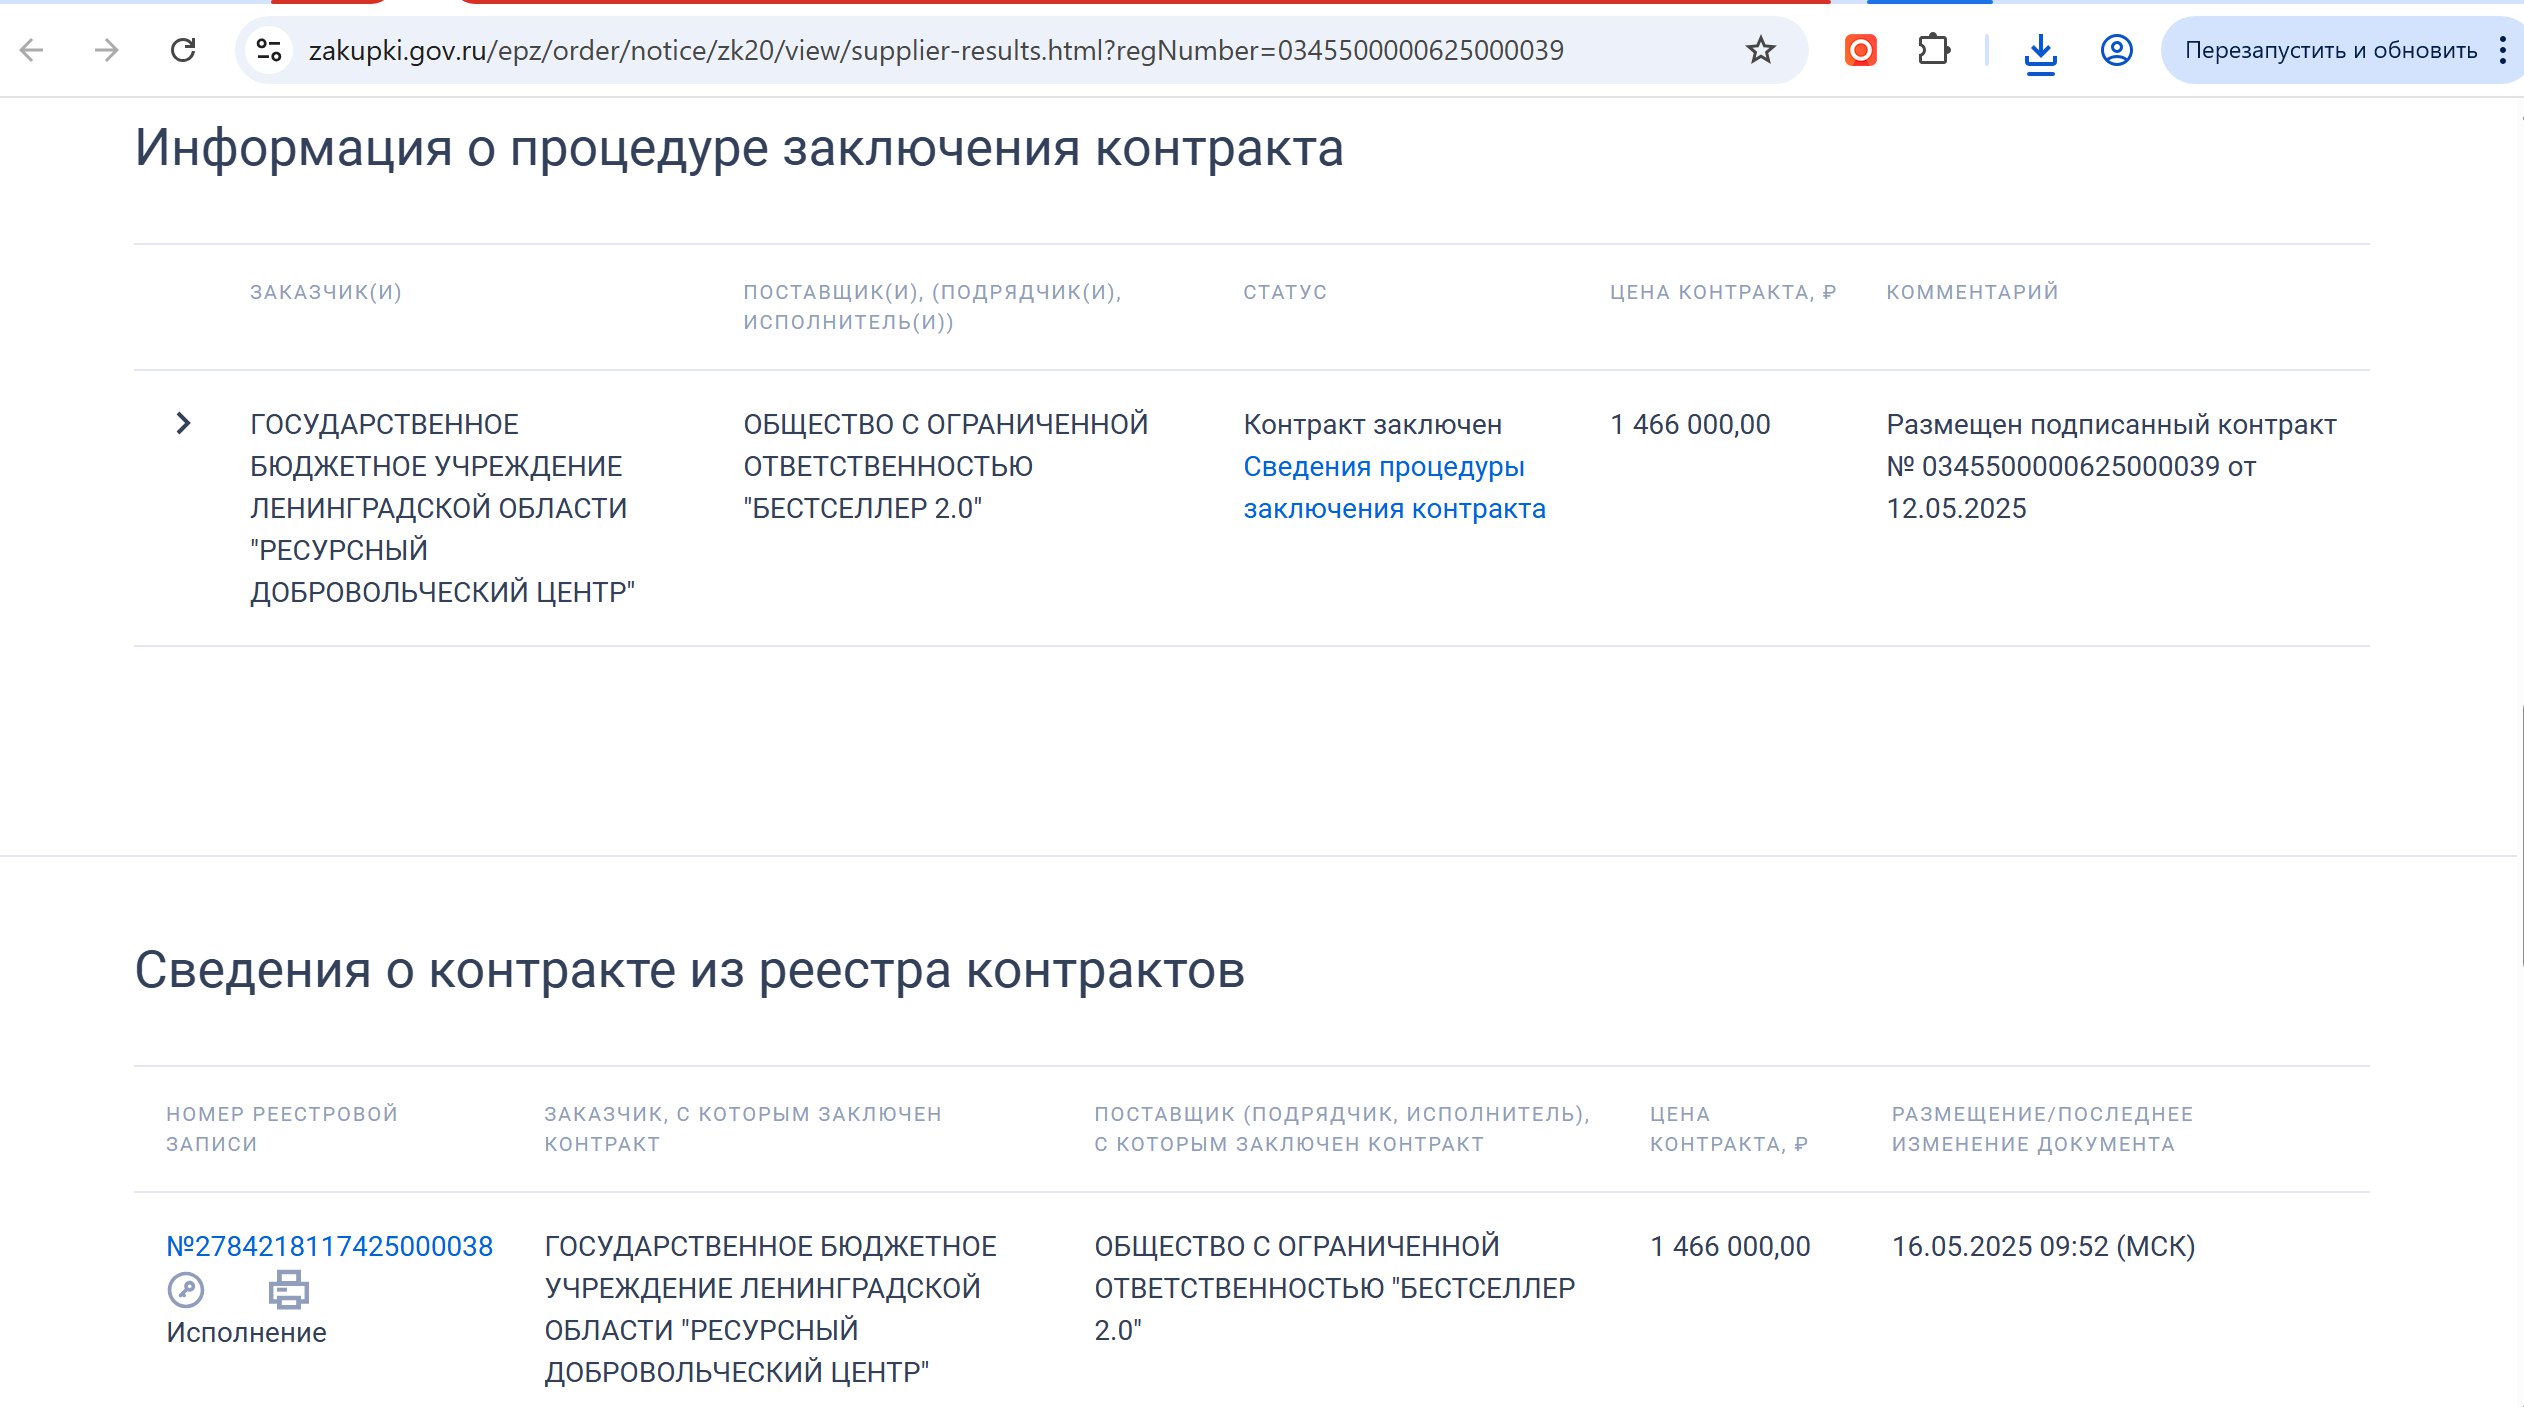Select the Размещен подписанный контракт comment
2524x1407 pixels.
[2111, 466]
